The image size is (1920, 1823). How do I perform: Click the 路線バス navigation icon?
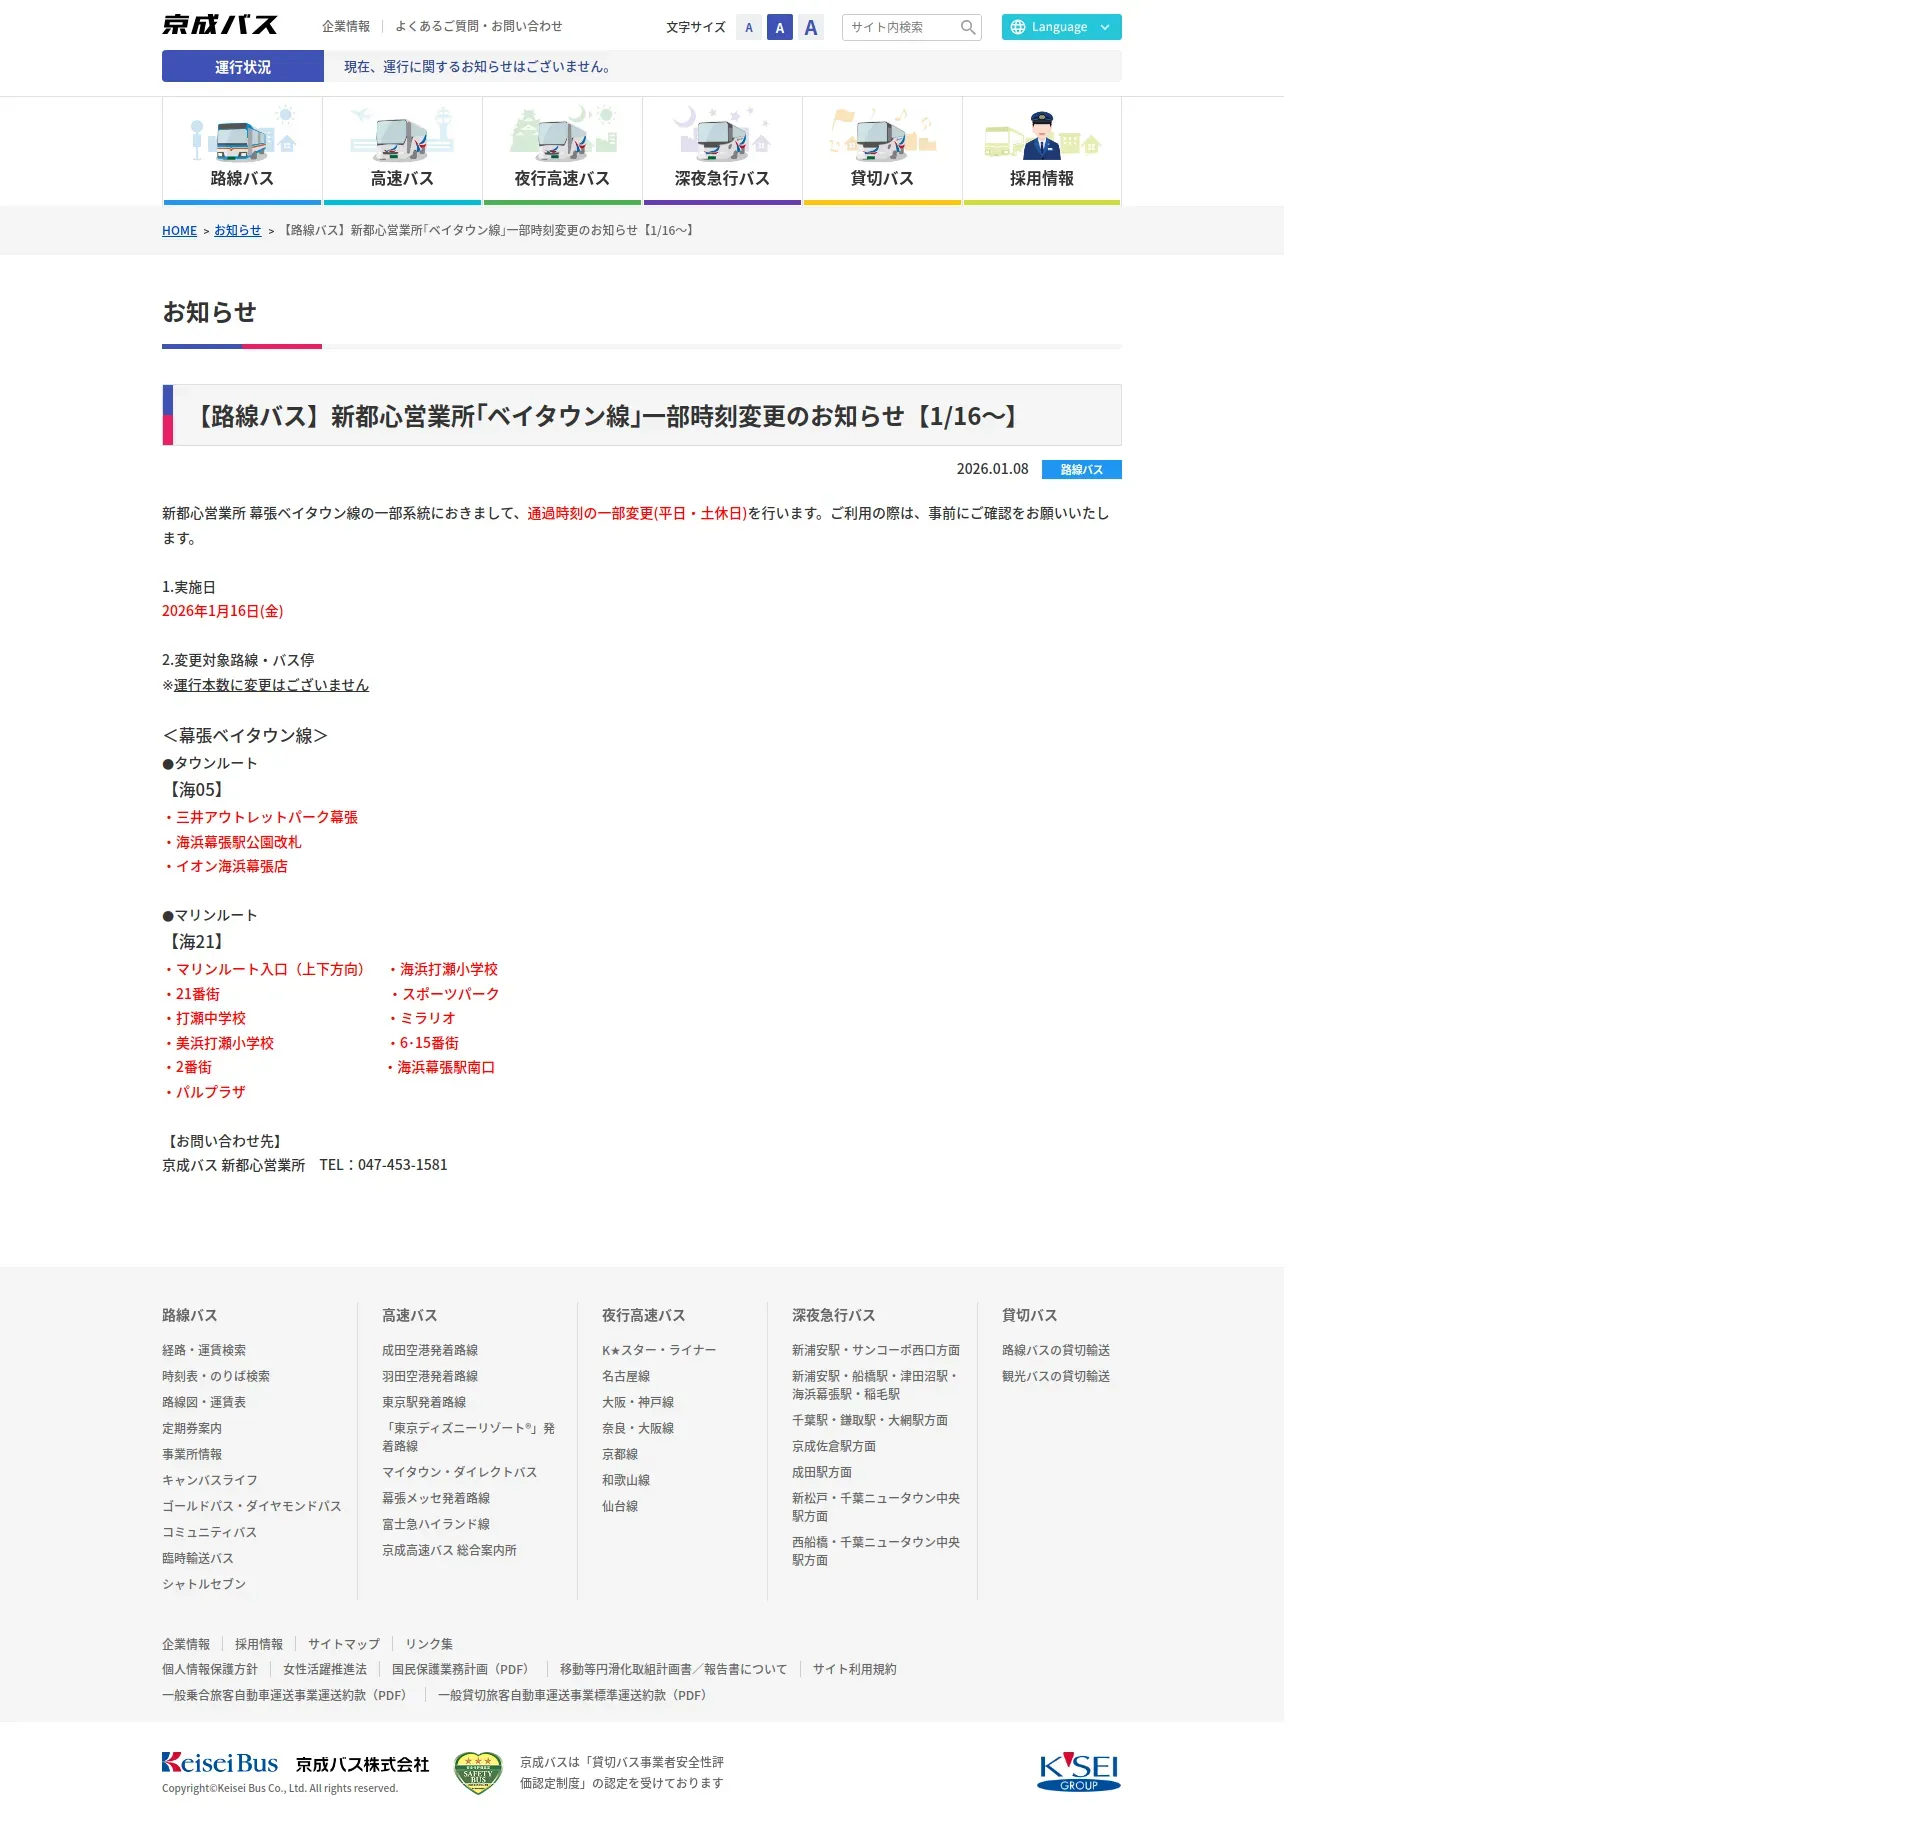242,138
